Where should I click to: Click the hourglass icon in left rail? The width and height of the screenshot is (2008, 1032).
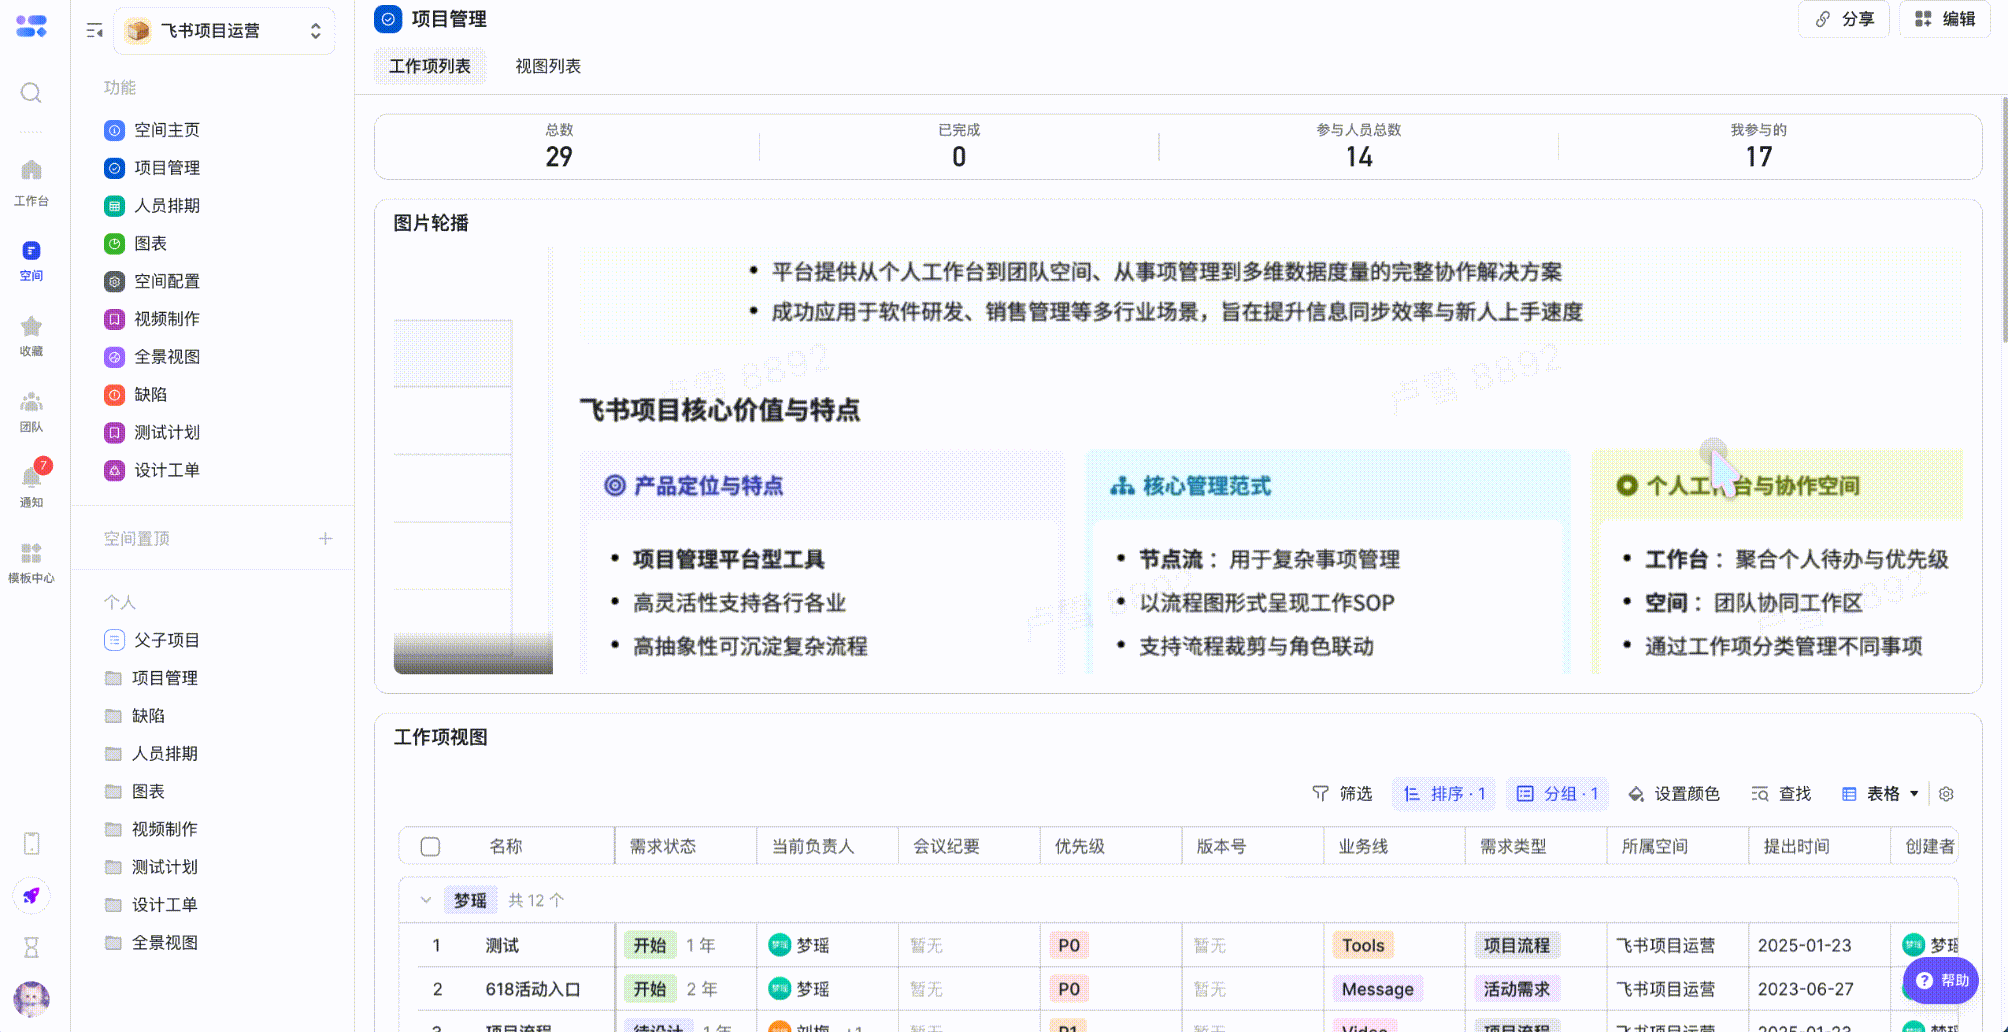31,947
